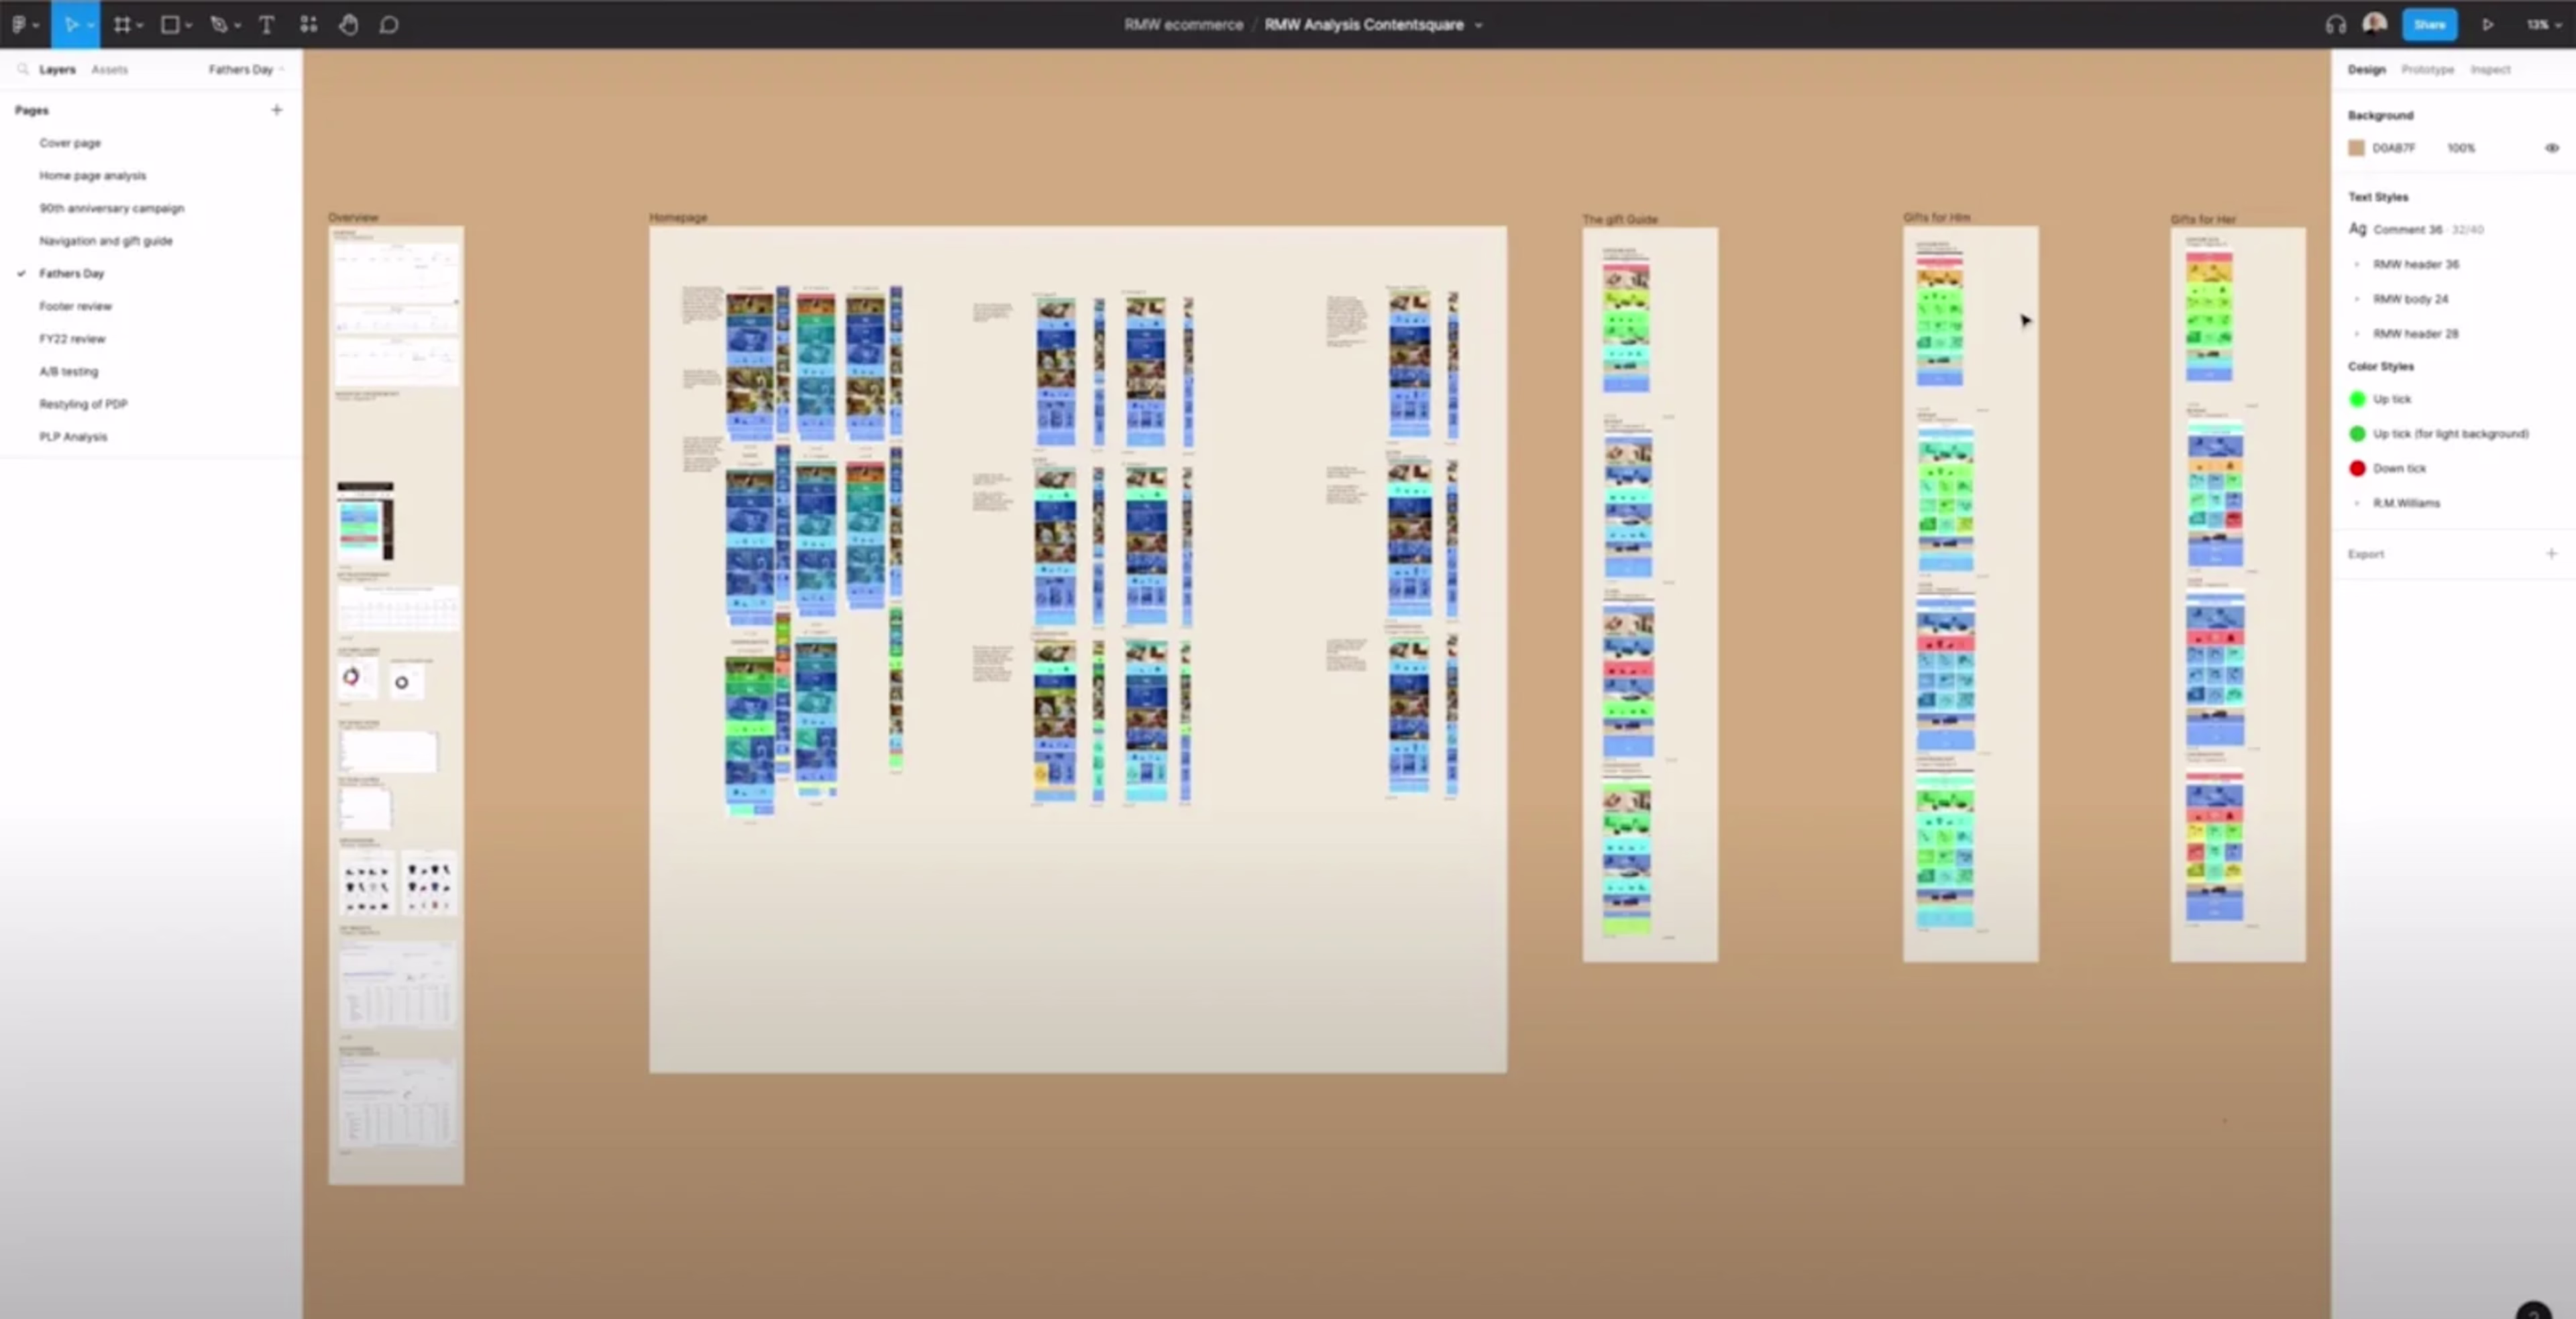The image size is (2576, 1319).
Task: Click the search icon in Layers panel
Action: (22, 69)
